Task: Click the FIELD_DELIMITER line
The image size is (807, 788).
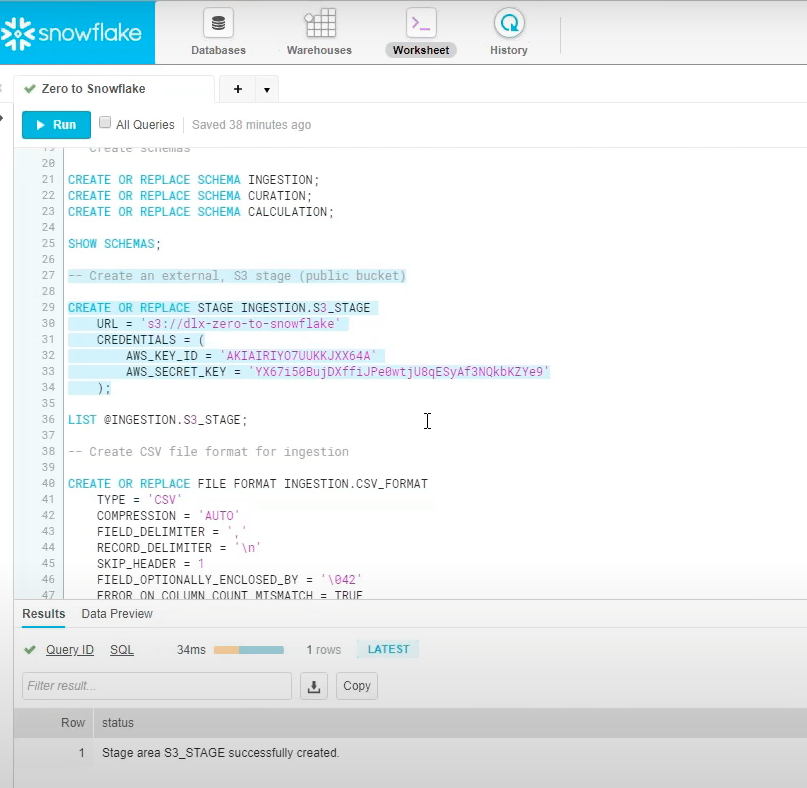Action: coord(171,532)
